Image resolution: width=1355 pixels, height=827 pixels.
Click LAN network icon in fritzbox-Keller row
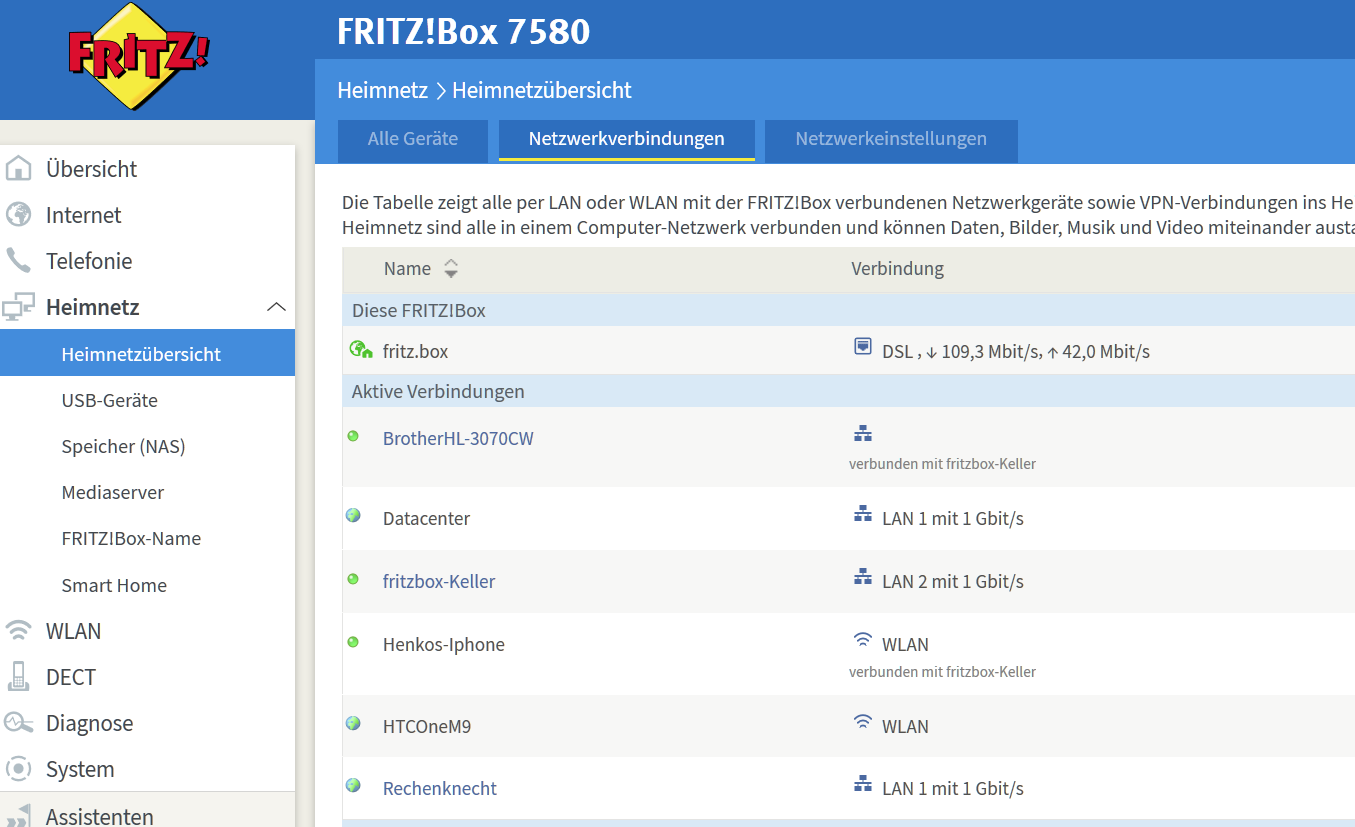[x=862, y=577]
